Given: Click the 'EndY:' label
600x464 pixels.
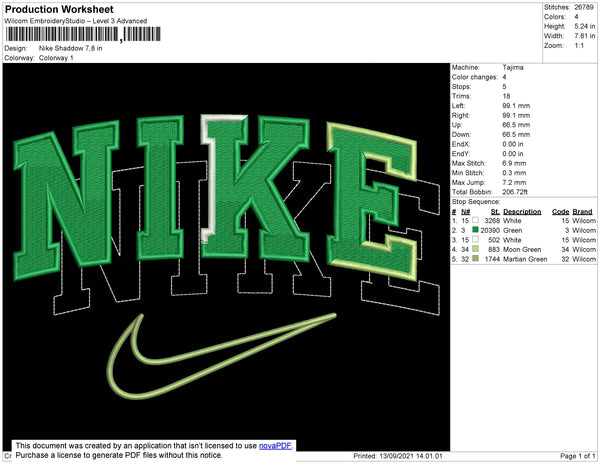Looking at the screenshot, I should click(461, 153).
